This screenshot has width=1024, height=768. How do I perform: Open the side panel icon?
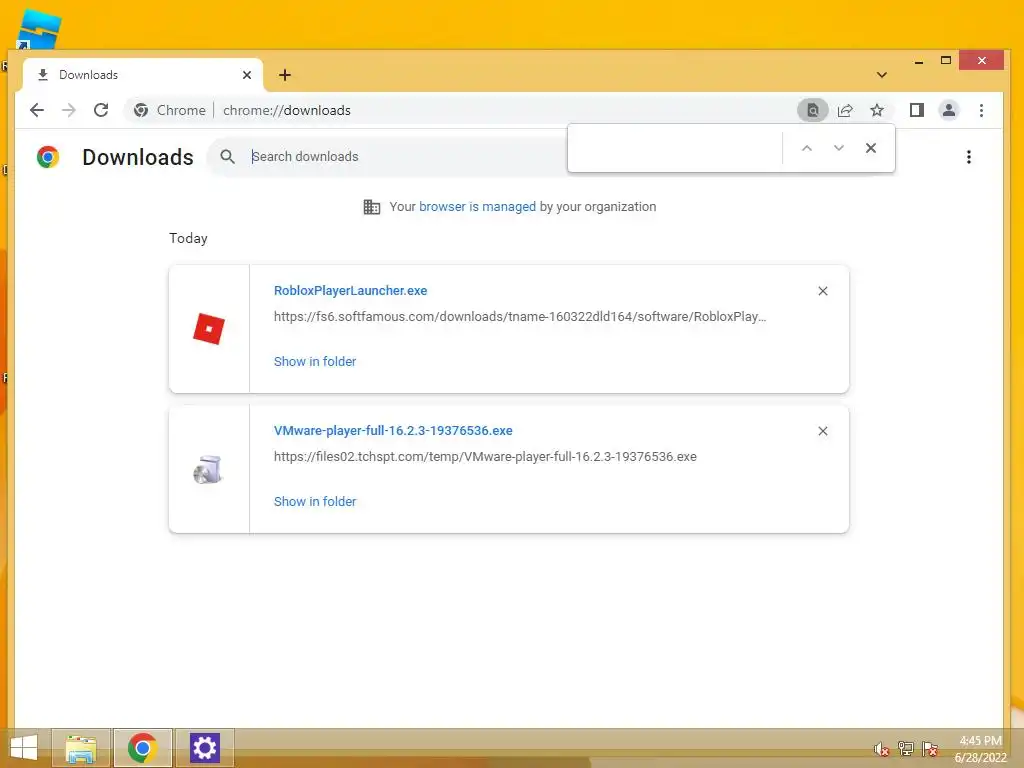click(x=917, y=110)
